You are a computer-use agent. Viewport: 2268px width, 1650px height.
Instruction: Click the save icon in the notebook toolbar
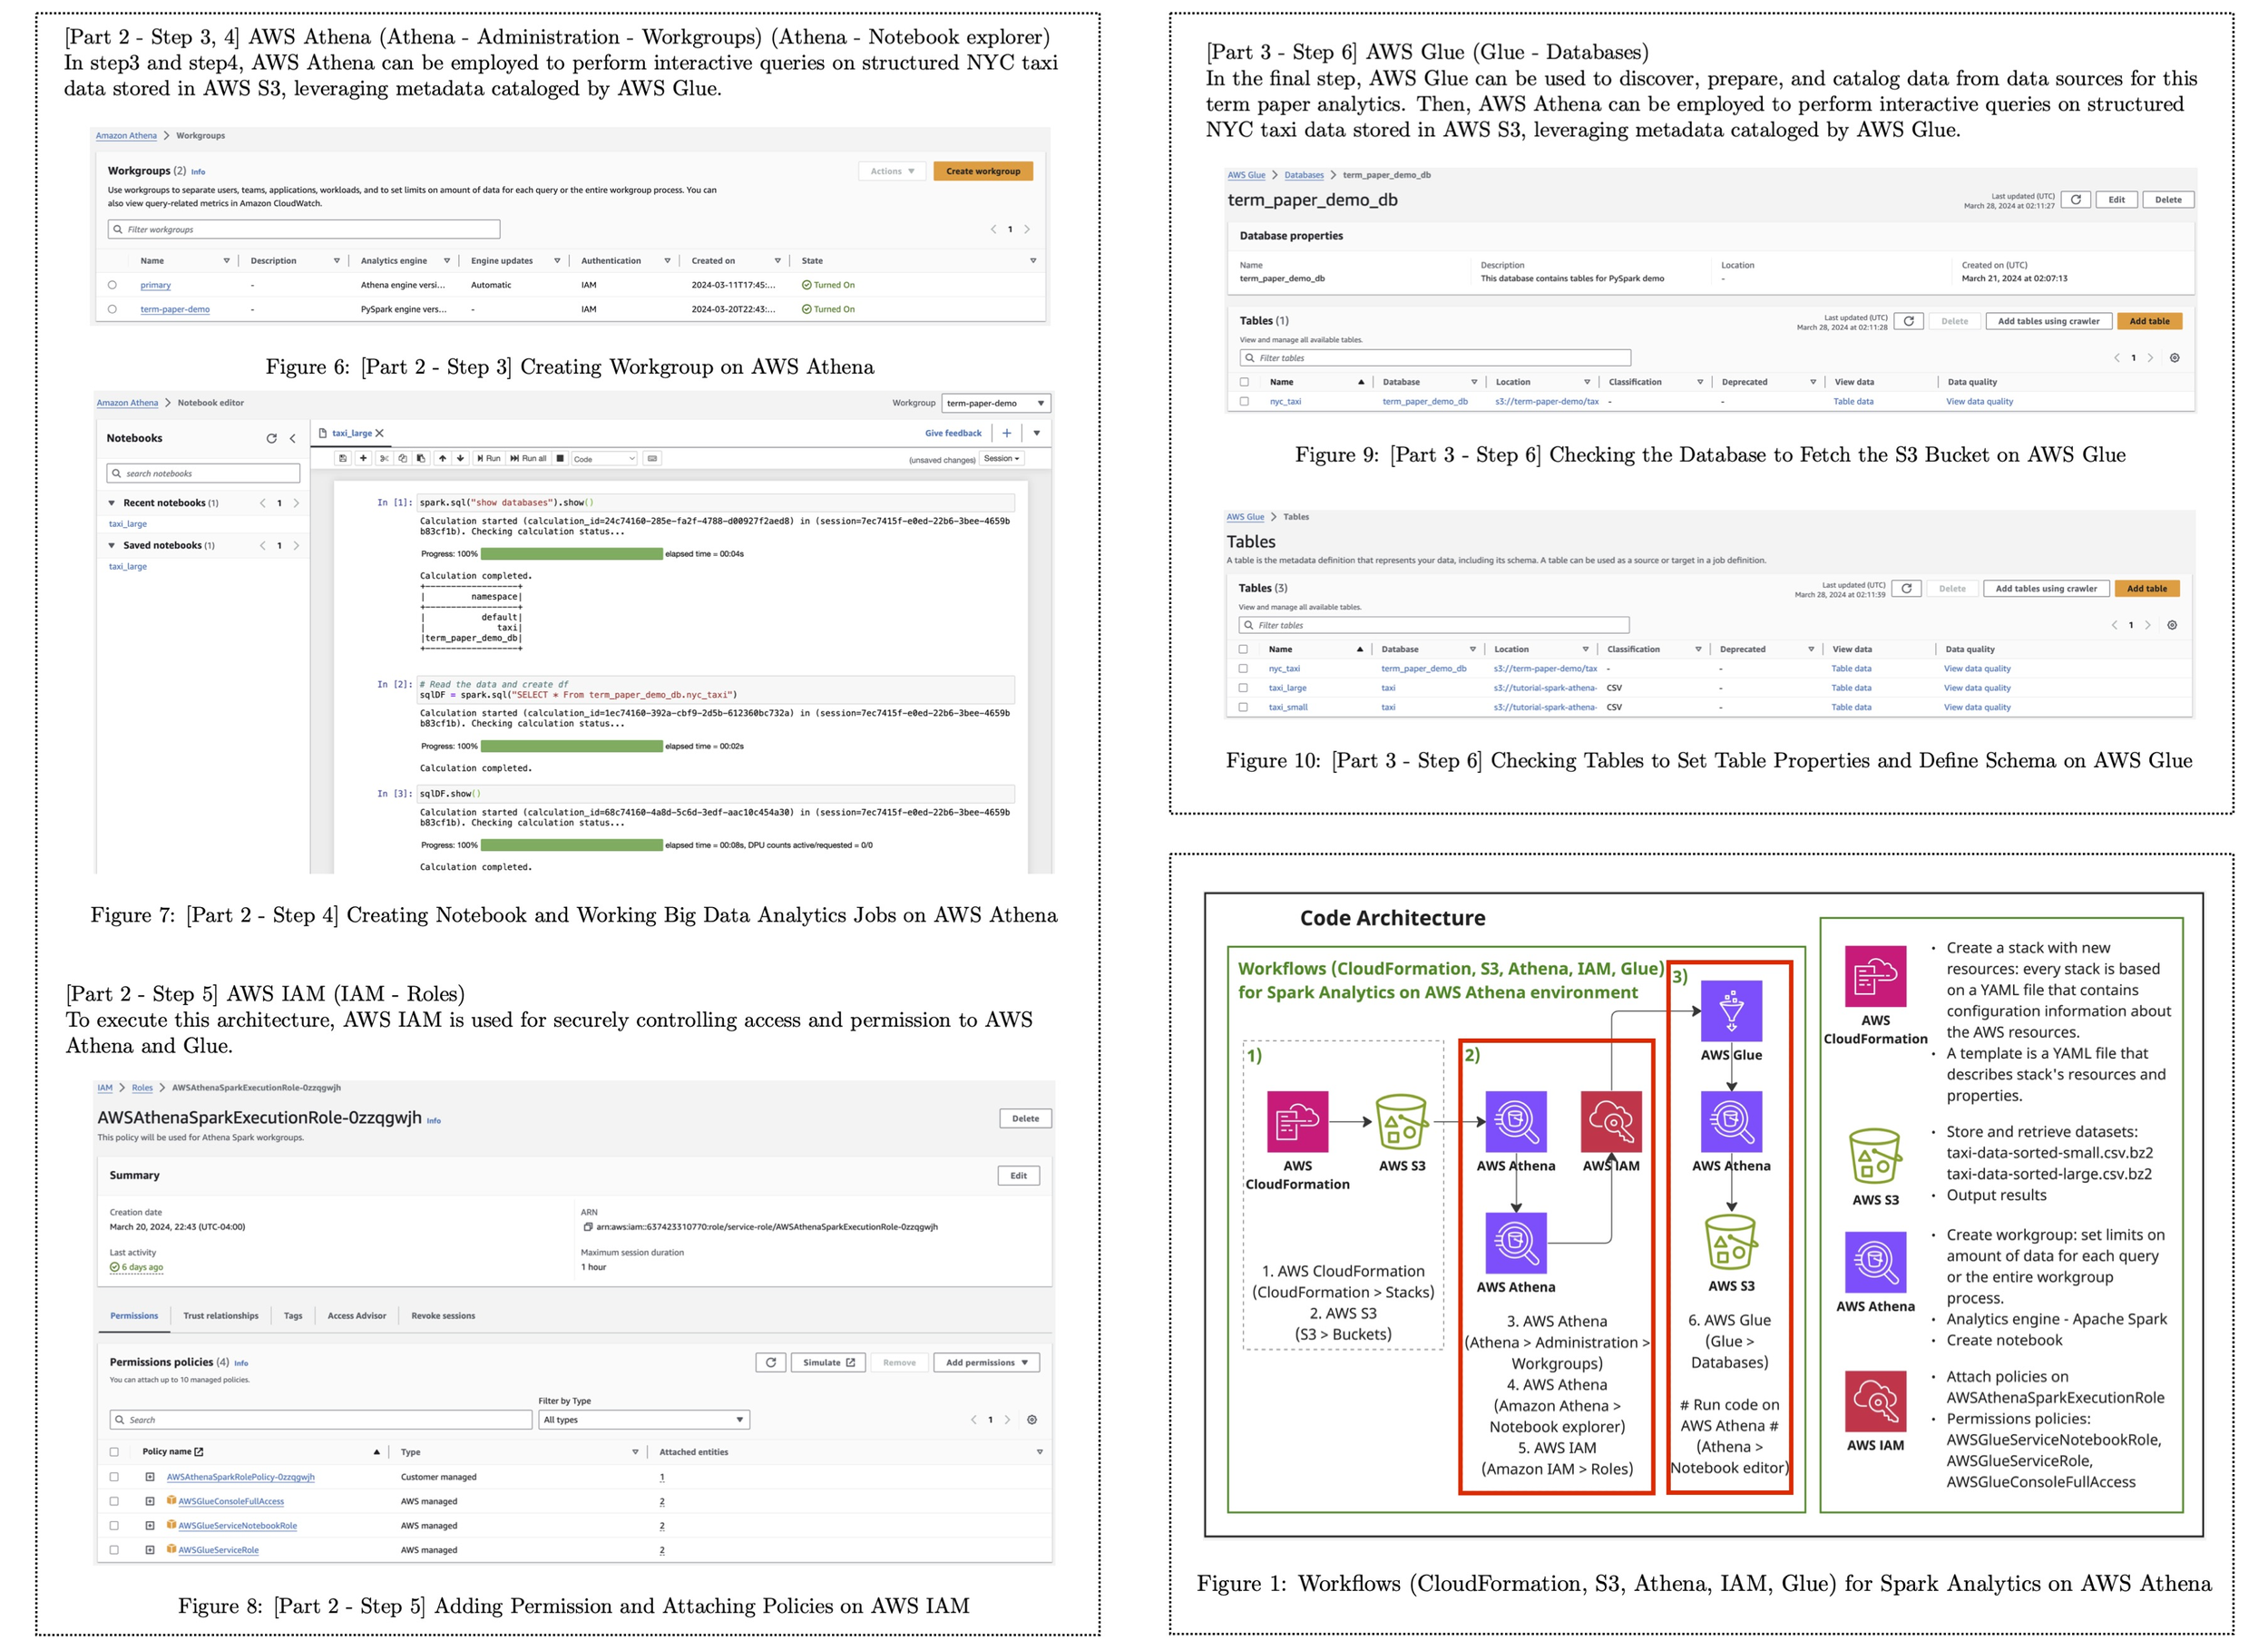click(x=343, y=458)
